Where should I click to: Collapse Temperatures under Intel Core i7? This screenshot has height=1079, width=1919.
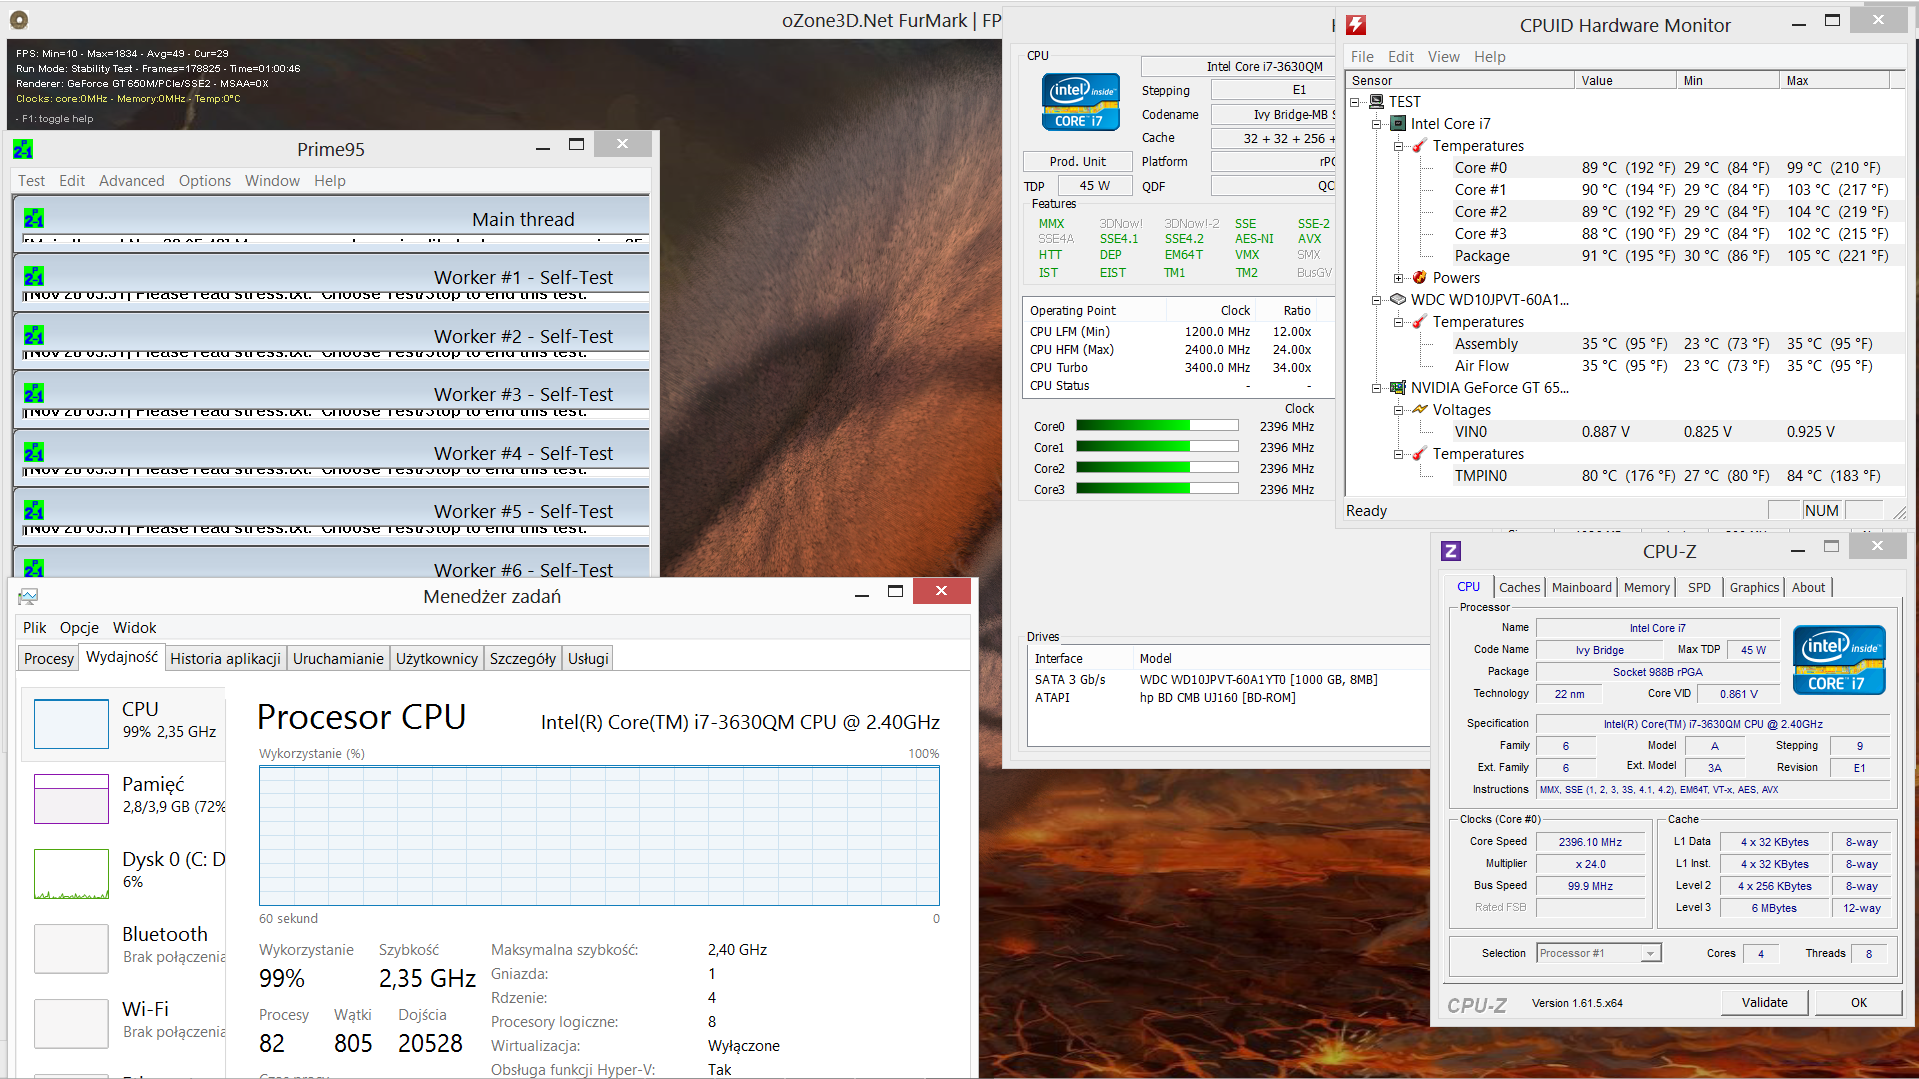coord(1398,146)
